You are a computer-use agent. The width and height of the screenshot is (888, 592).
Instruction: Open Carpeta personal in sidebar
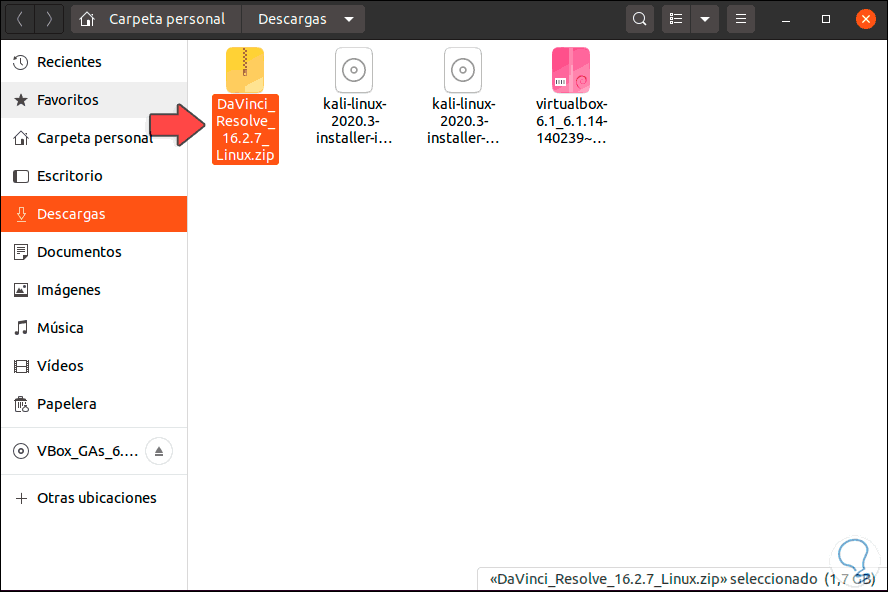pyautogui.click(x=94, y=138)
